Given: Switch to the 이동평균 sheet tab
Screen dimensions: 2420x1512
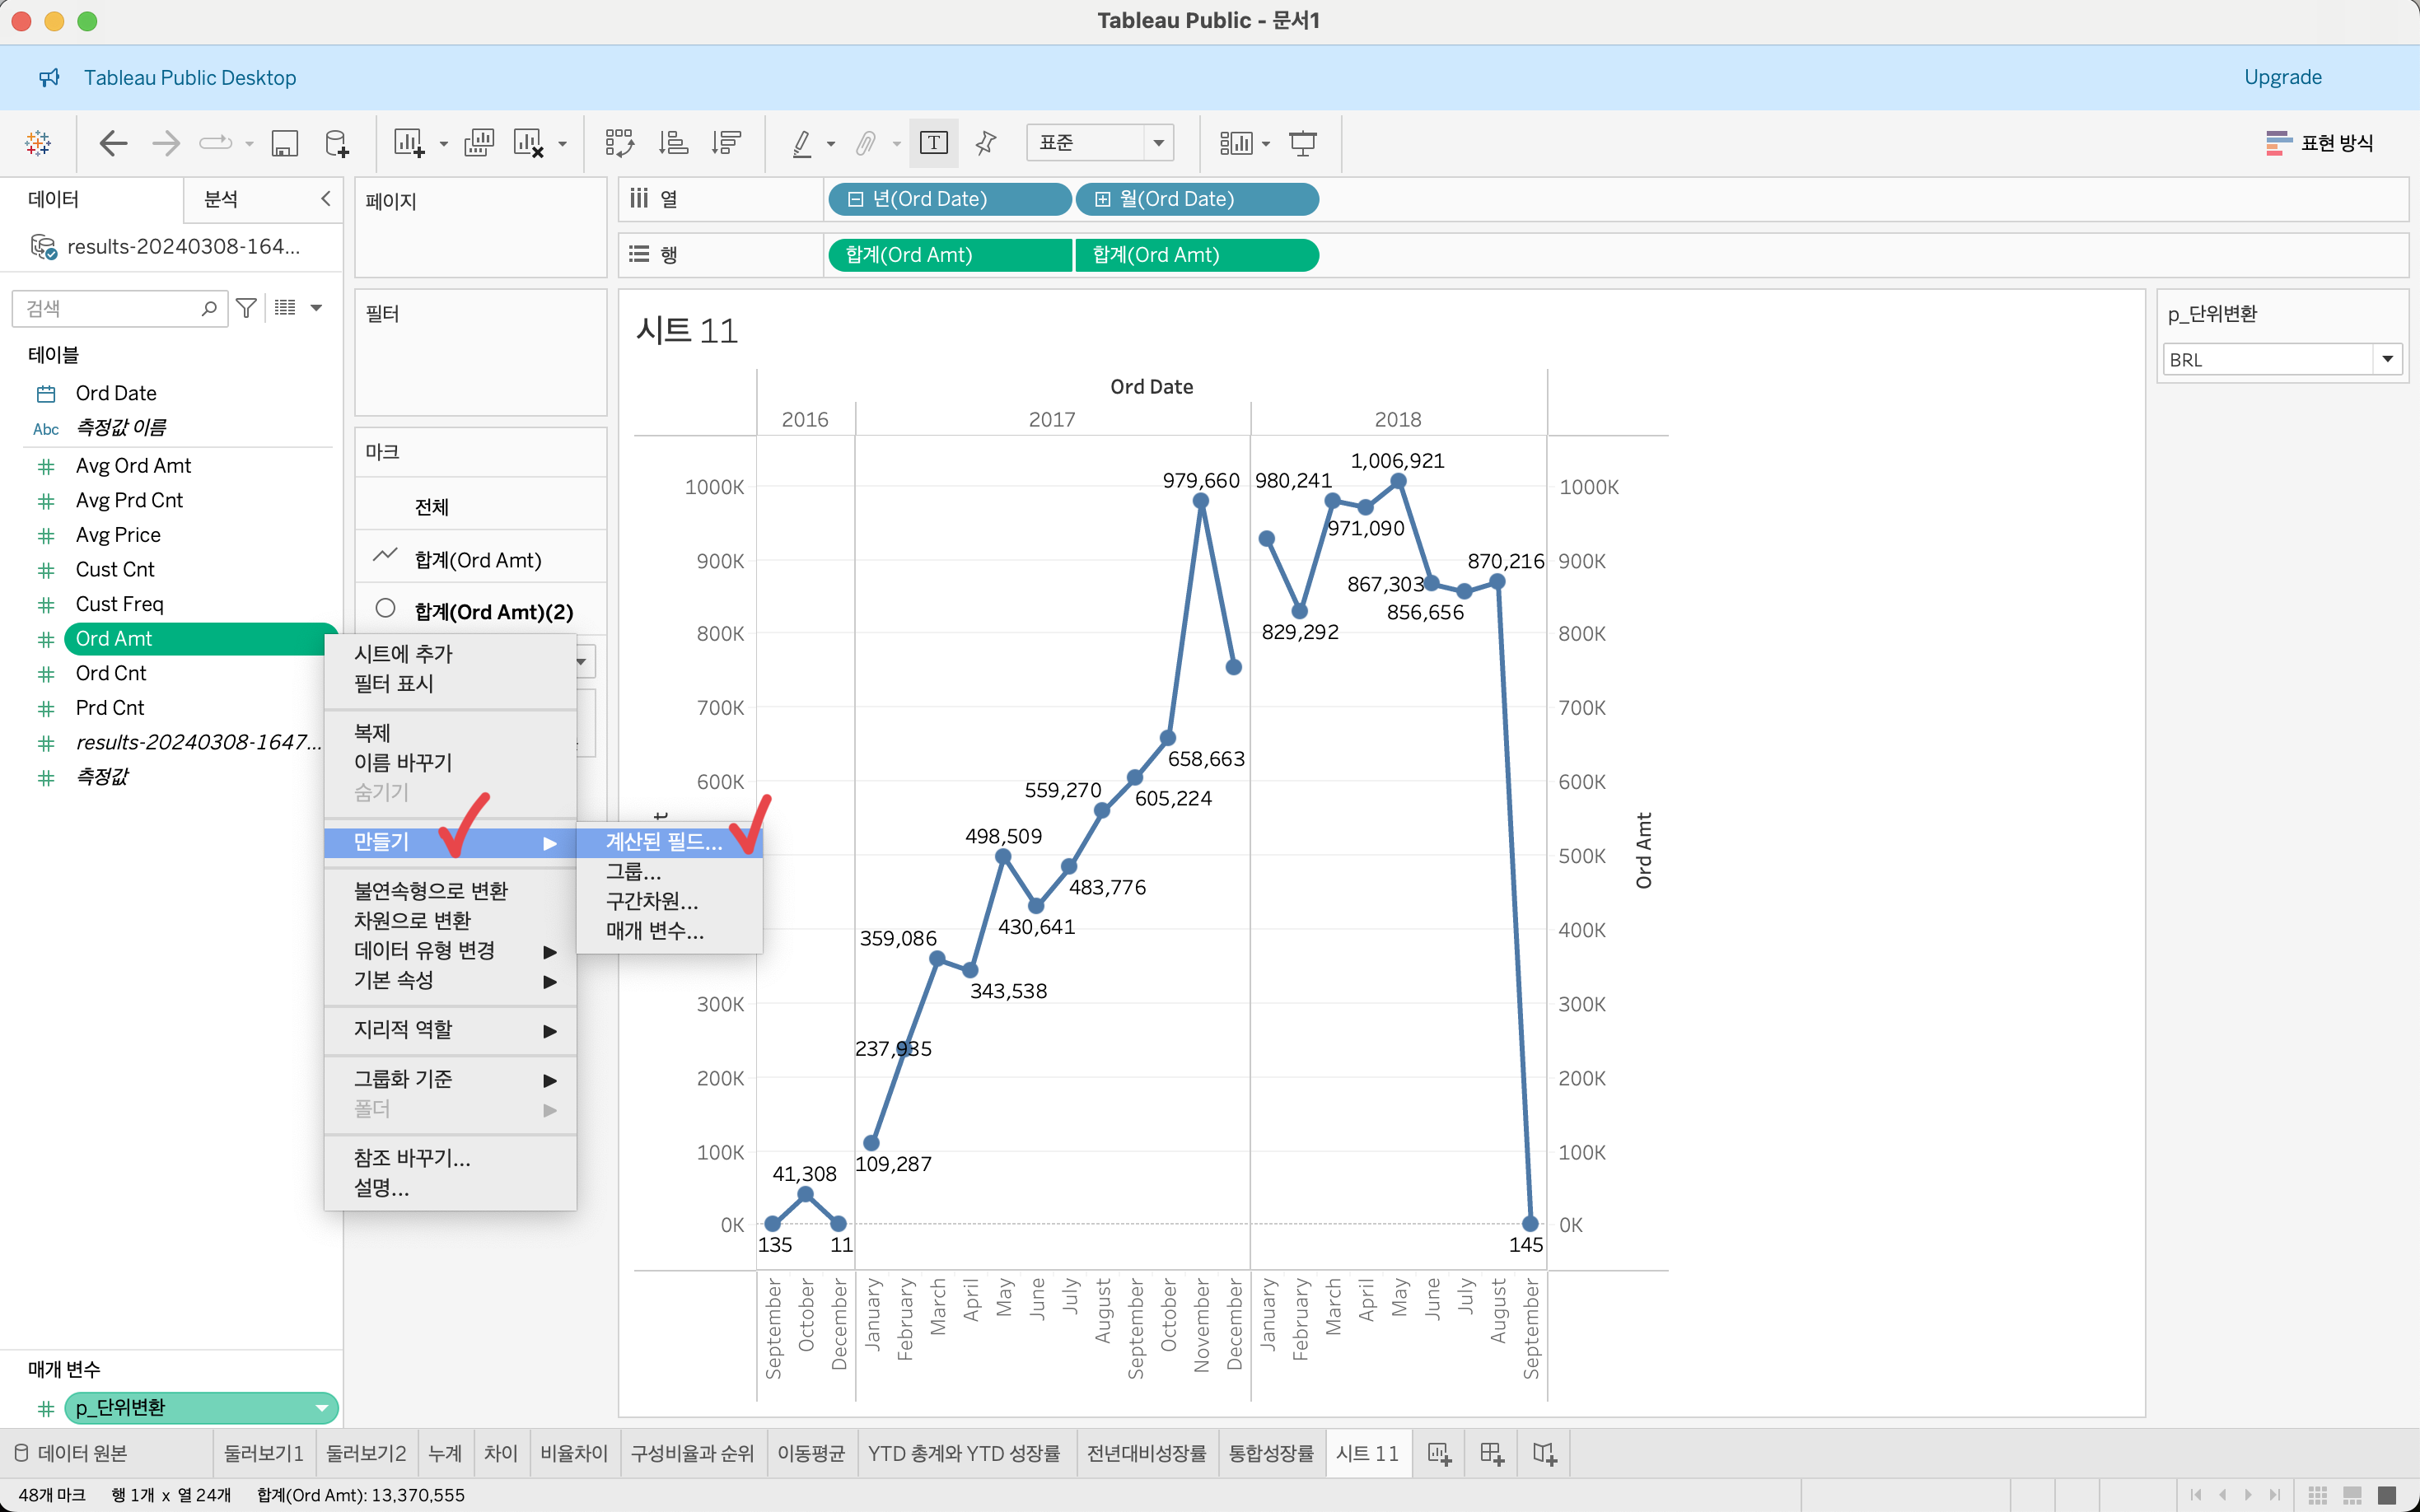Looking at the screenshot, I should (x=810, y=1453).
